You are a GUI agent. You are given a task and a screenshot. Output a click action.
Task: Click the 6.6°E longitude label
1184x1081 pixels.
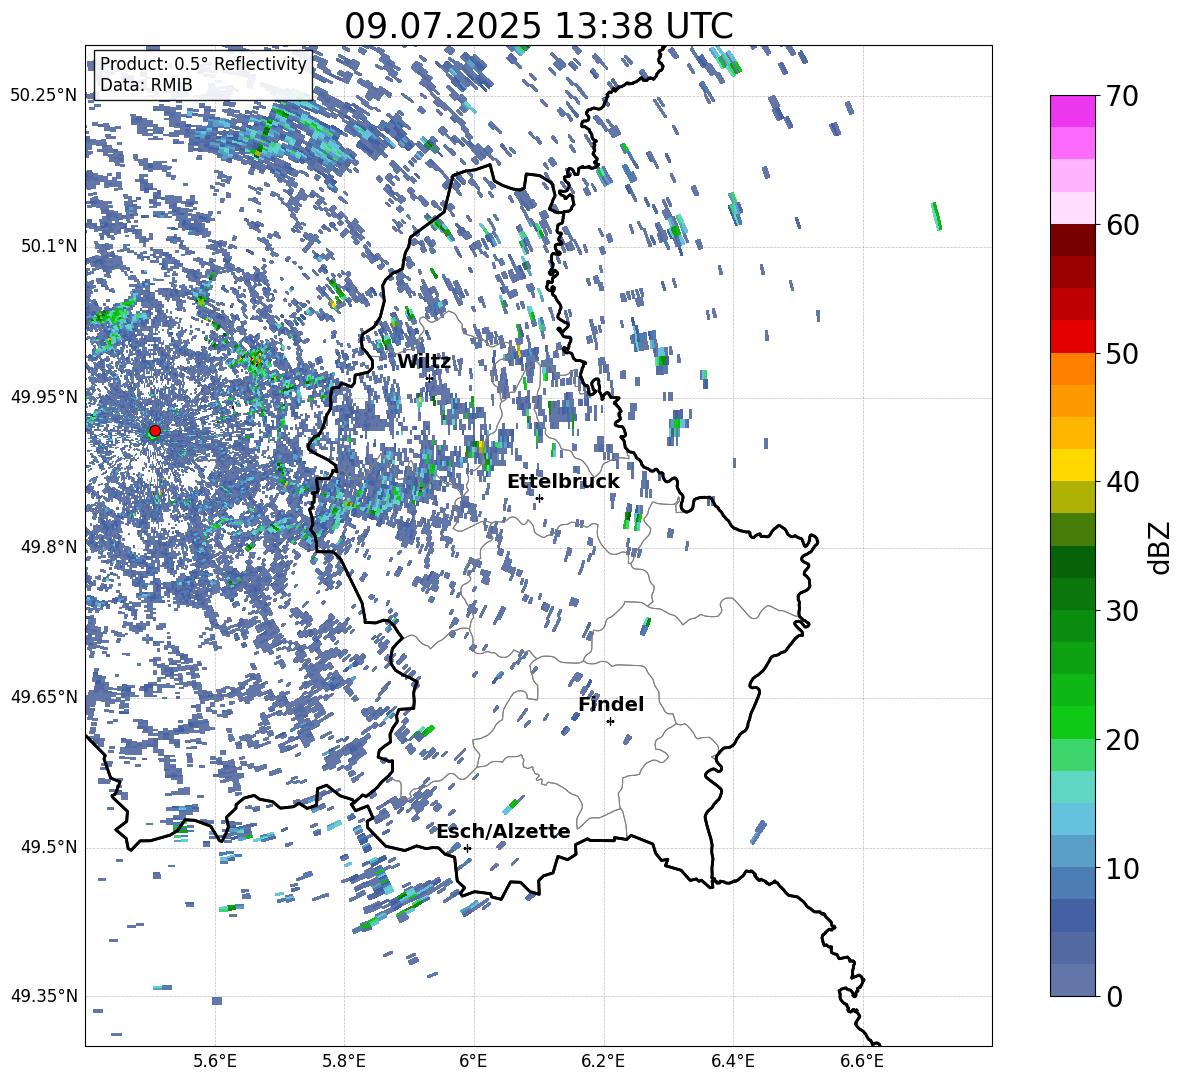(862, 1061)
